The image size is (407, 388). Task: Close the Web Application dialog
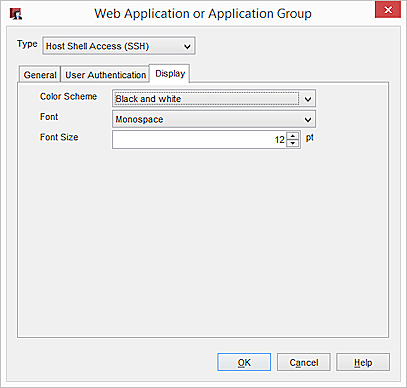pos(388,10)
